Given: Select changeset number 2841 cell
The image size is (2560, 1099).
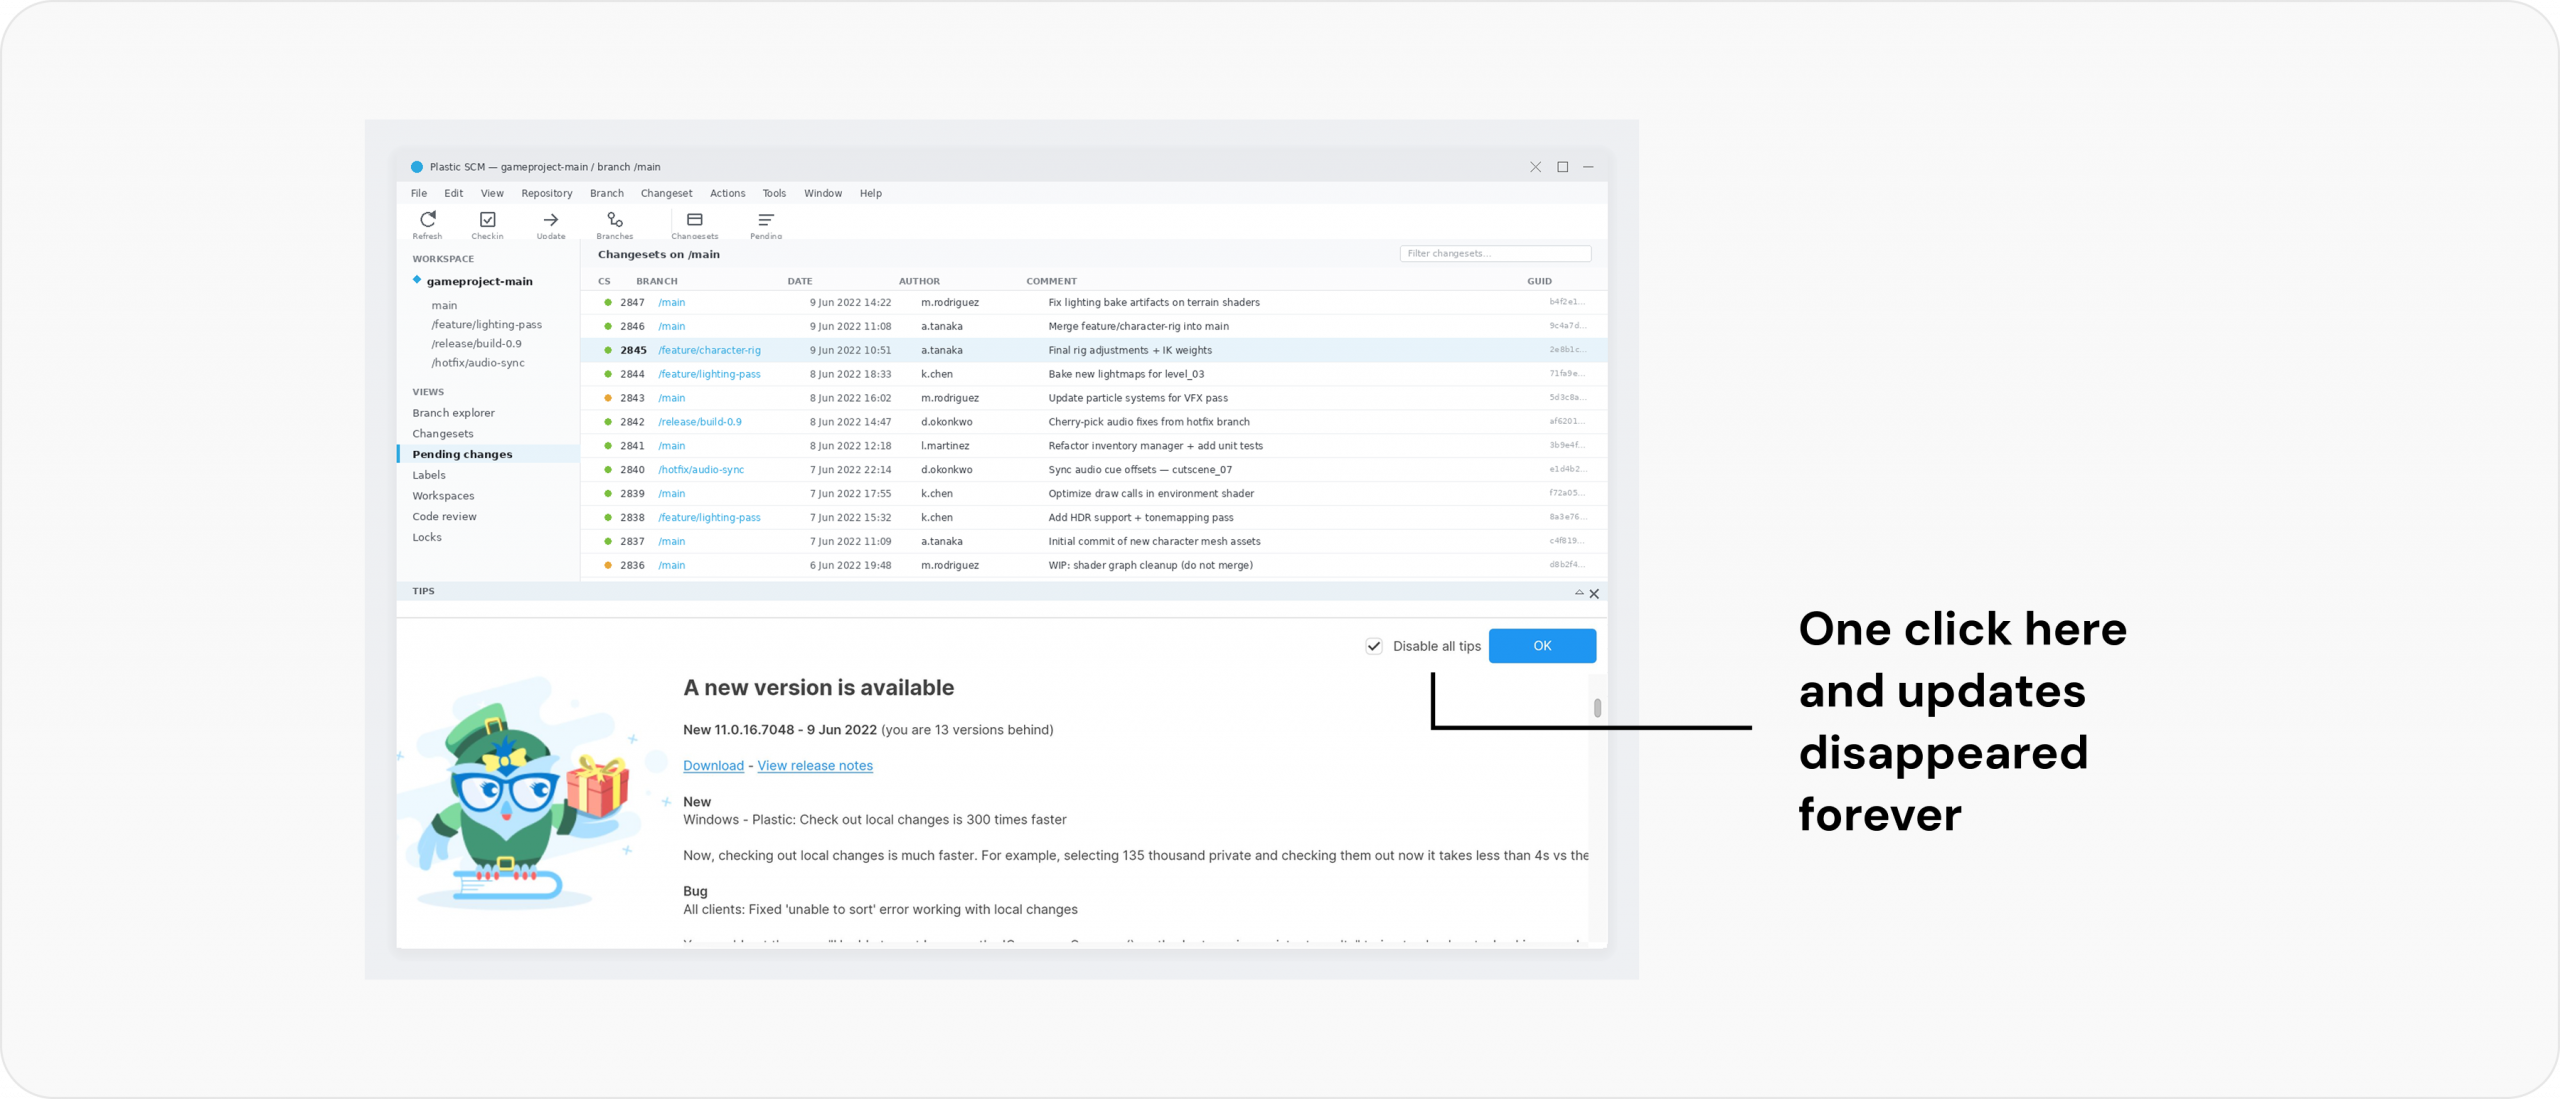Looking at the screenshot, I should pos(632,446).
